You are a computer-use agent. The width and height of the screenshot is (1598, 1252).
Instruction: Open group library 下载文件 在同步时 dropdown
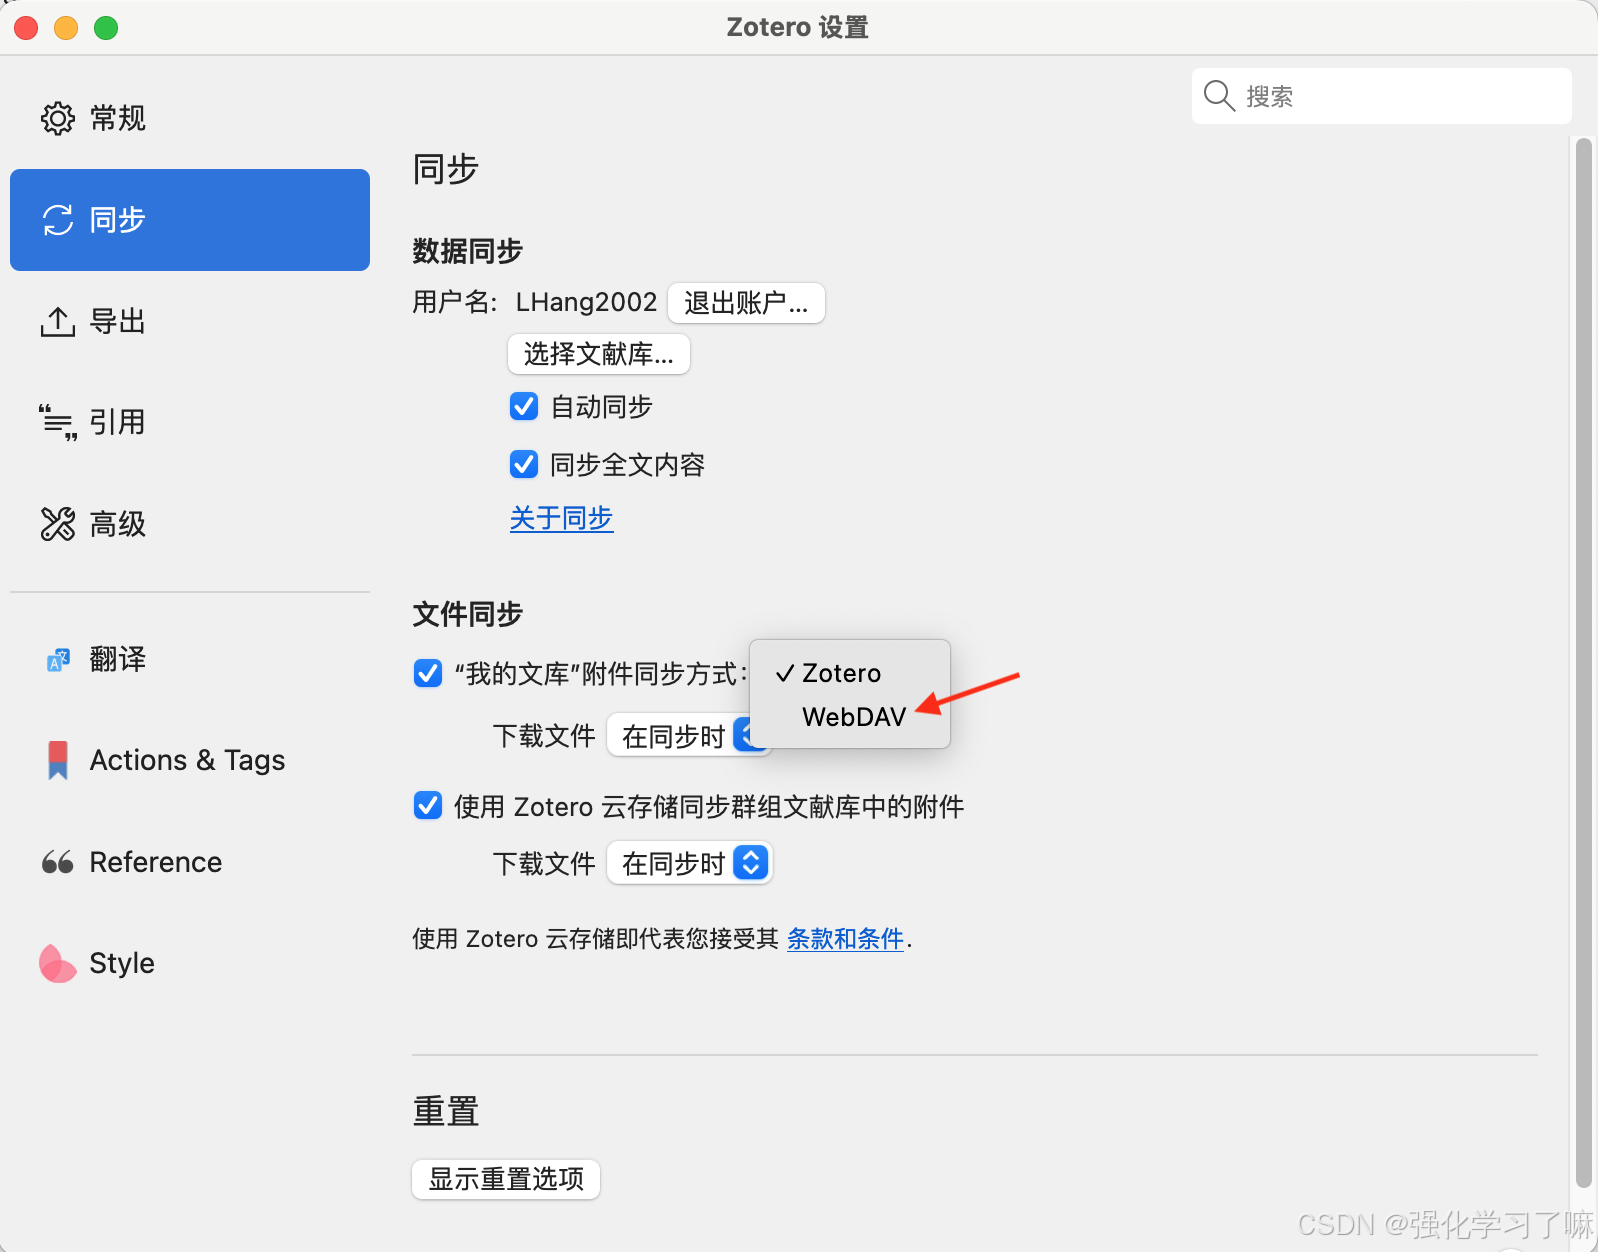[x=689, y=863]
